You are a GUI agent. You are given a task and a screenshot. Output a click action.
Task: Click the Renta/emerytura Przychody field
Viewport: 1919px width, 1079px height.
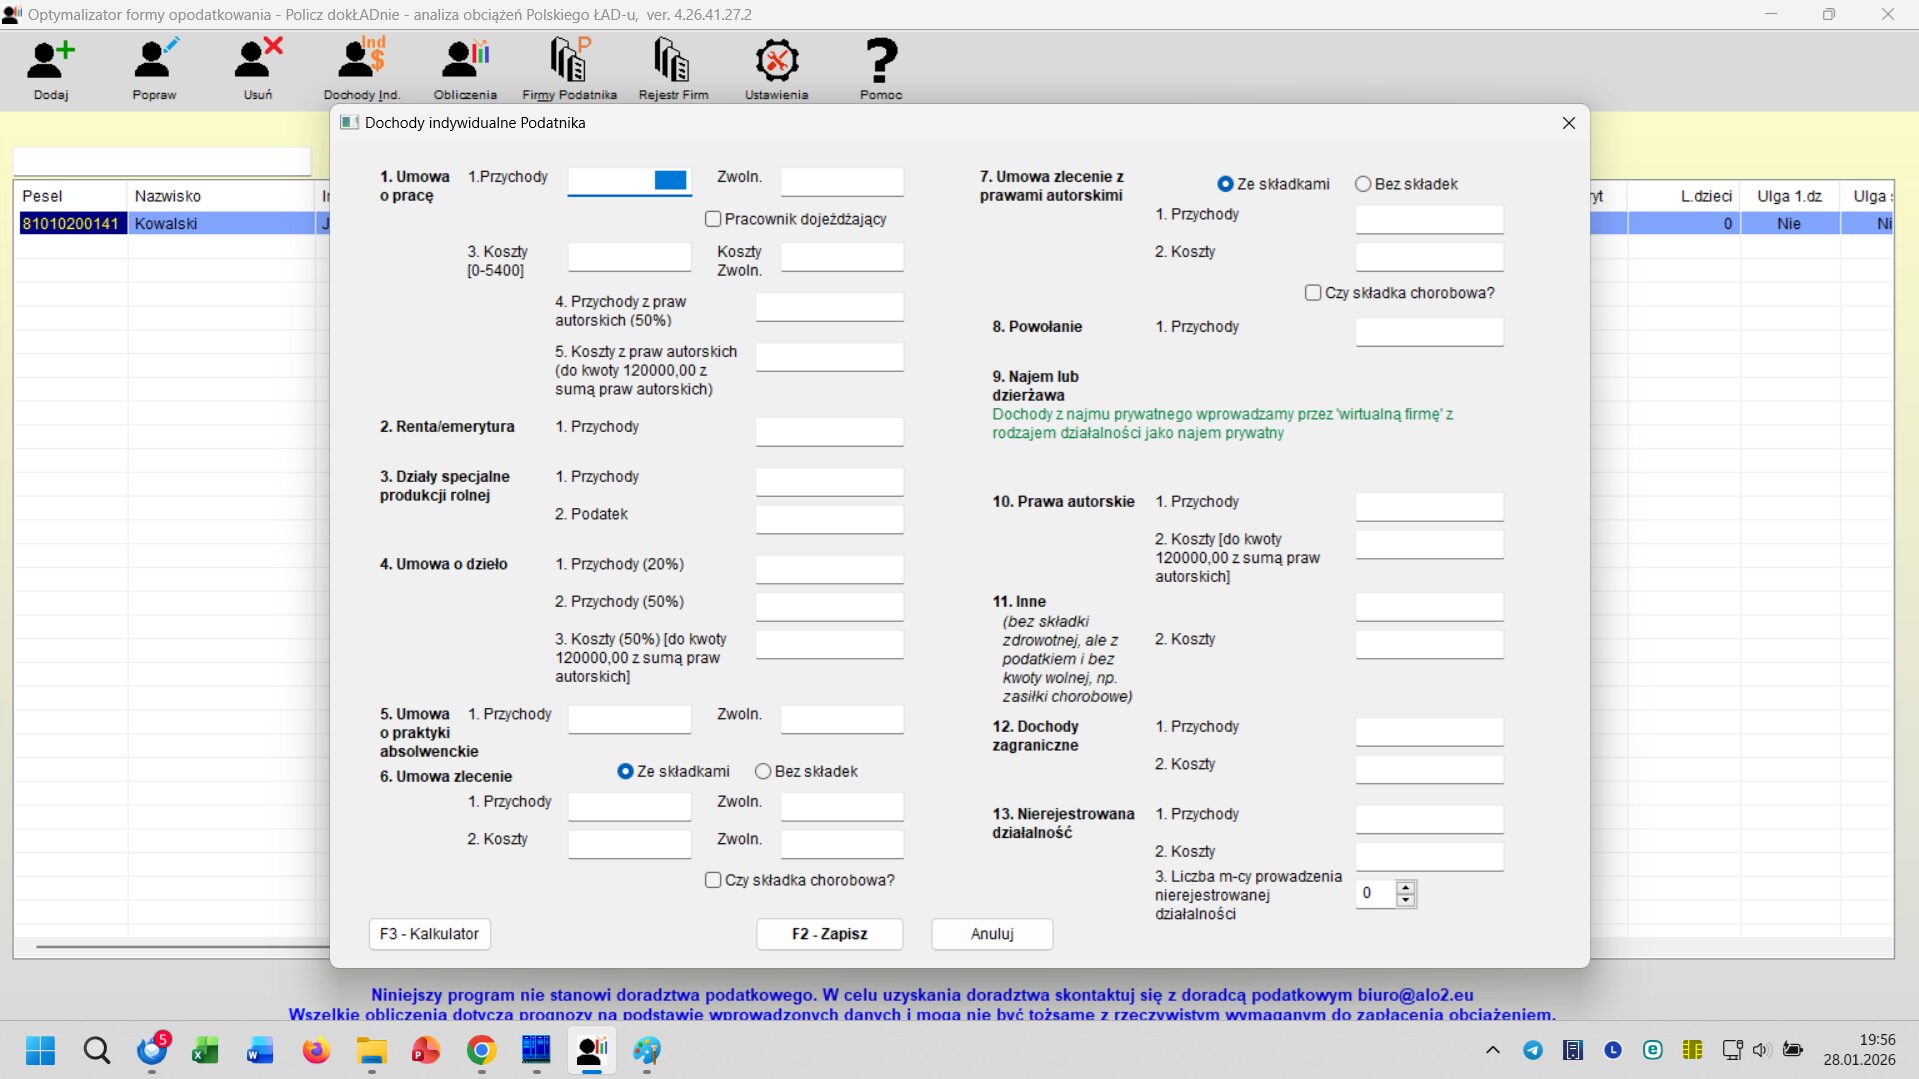(x=829, y=431)
